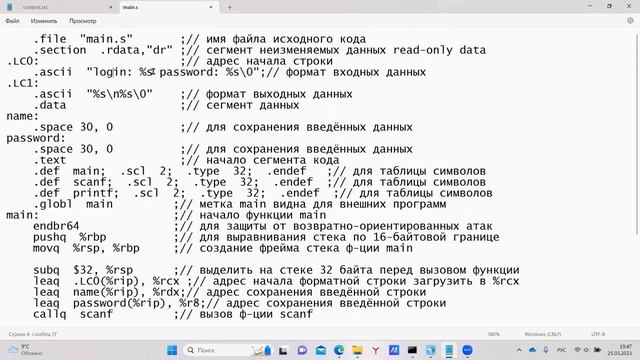Viewport: 640px width, 360px height.
Task: Click 'leaq password(%rip), %r8' instruction
Action: click(116, 304)
